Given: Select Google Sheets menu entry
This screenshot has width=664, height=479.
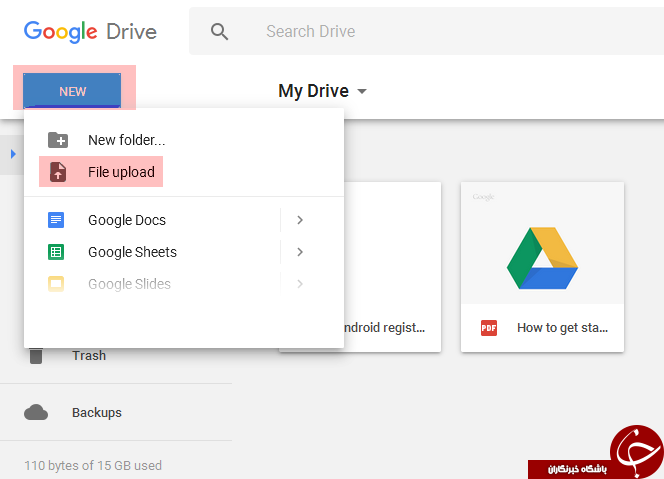Looking at the screenshot, I should [132, 252].
